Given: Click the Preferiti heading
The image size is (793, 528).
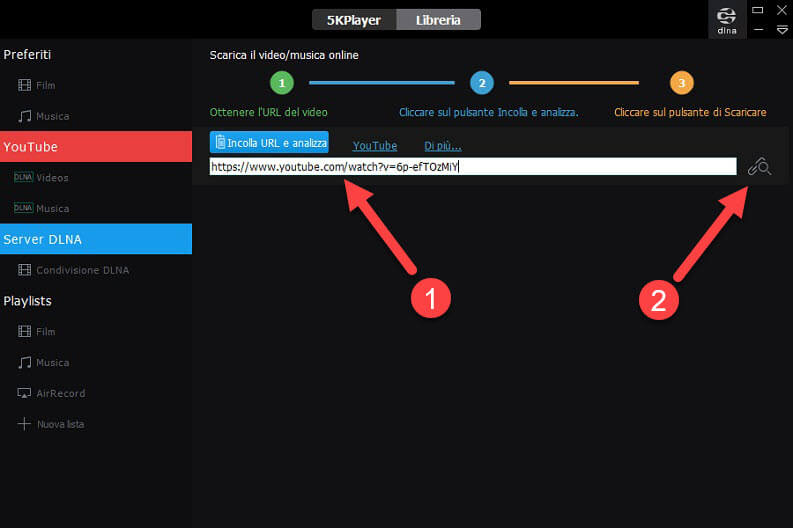Looking at the screenshot, I should tap(27, 55).
